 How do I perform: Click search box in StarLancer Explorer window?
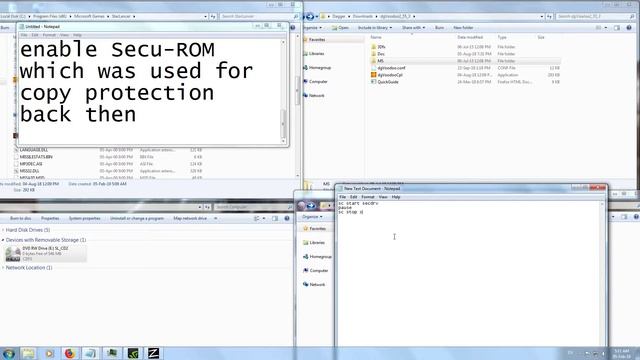pos(260,16)
